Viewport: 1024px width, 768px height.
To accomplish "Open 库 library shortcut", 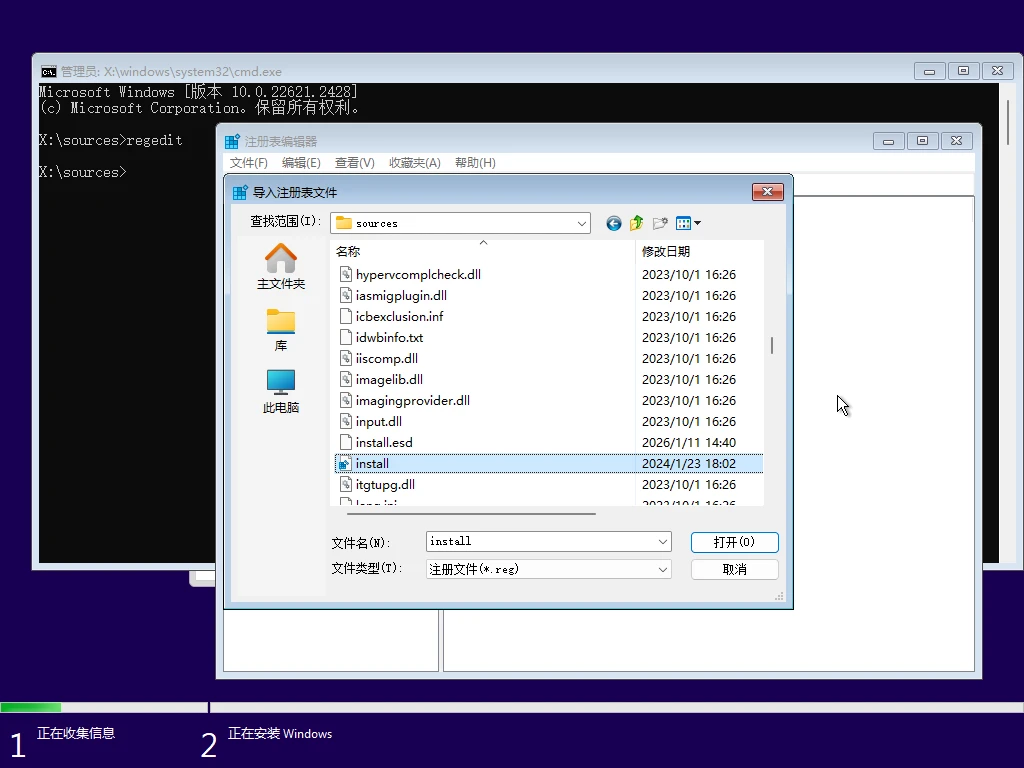I will (281, 330).
